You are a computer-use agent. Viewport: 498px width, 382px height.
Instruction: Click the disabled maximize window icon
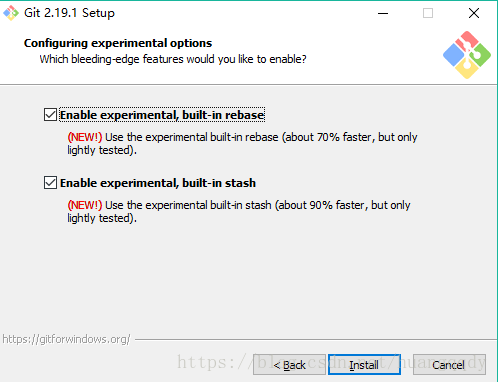pyautogui.click(x=428, y=13)
